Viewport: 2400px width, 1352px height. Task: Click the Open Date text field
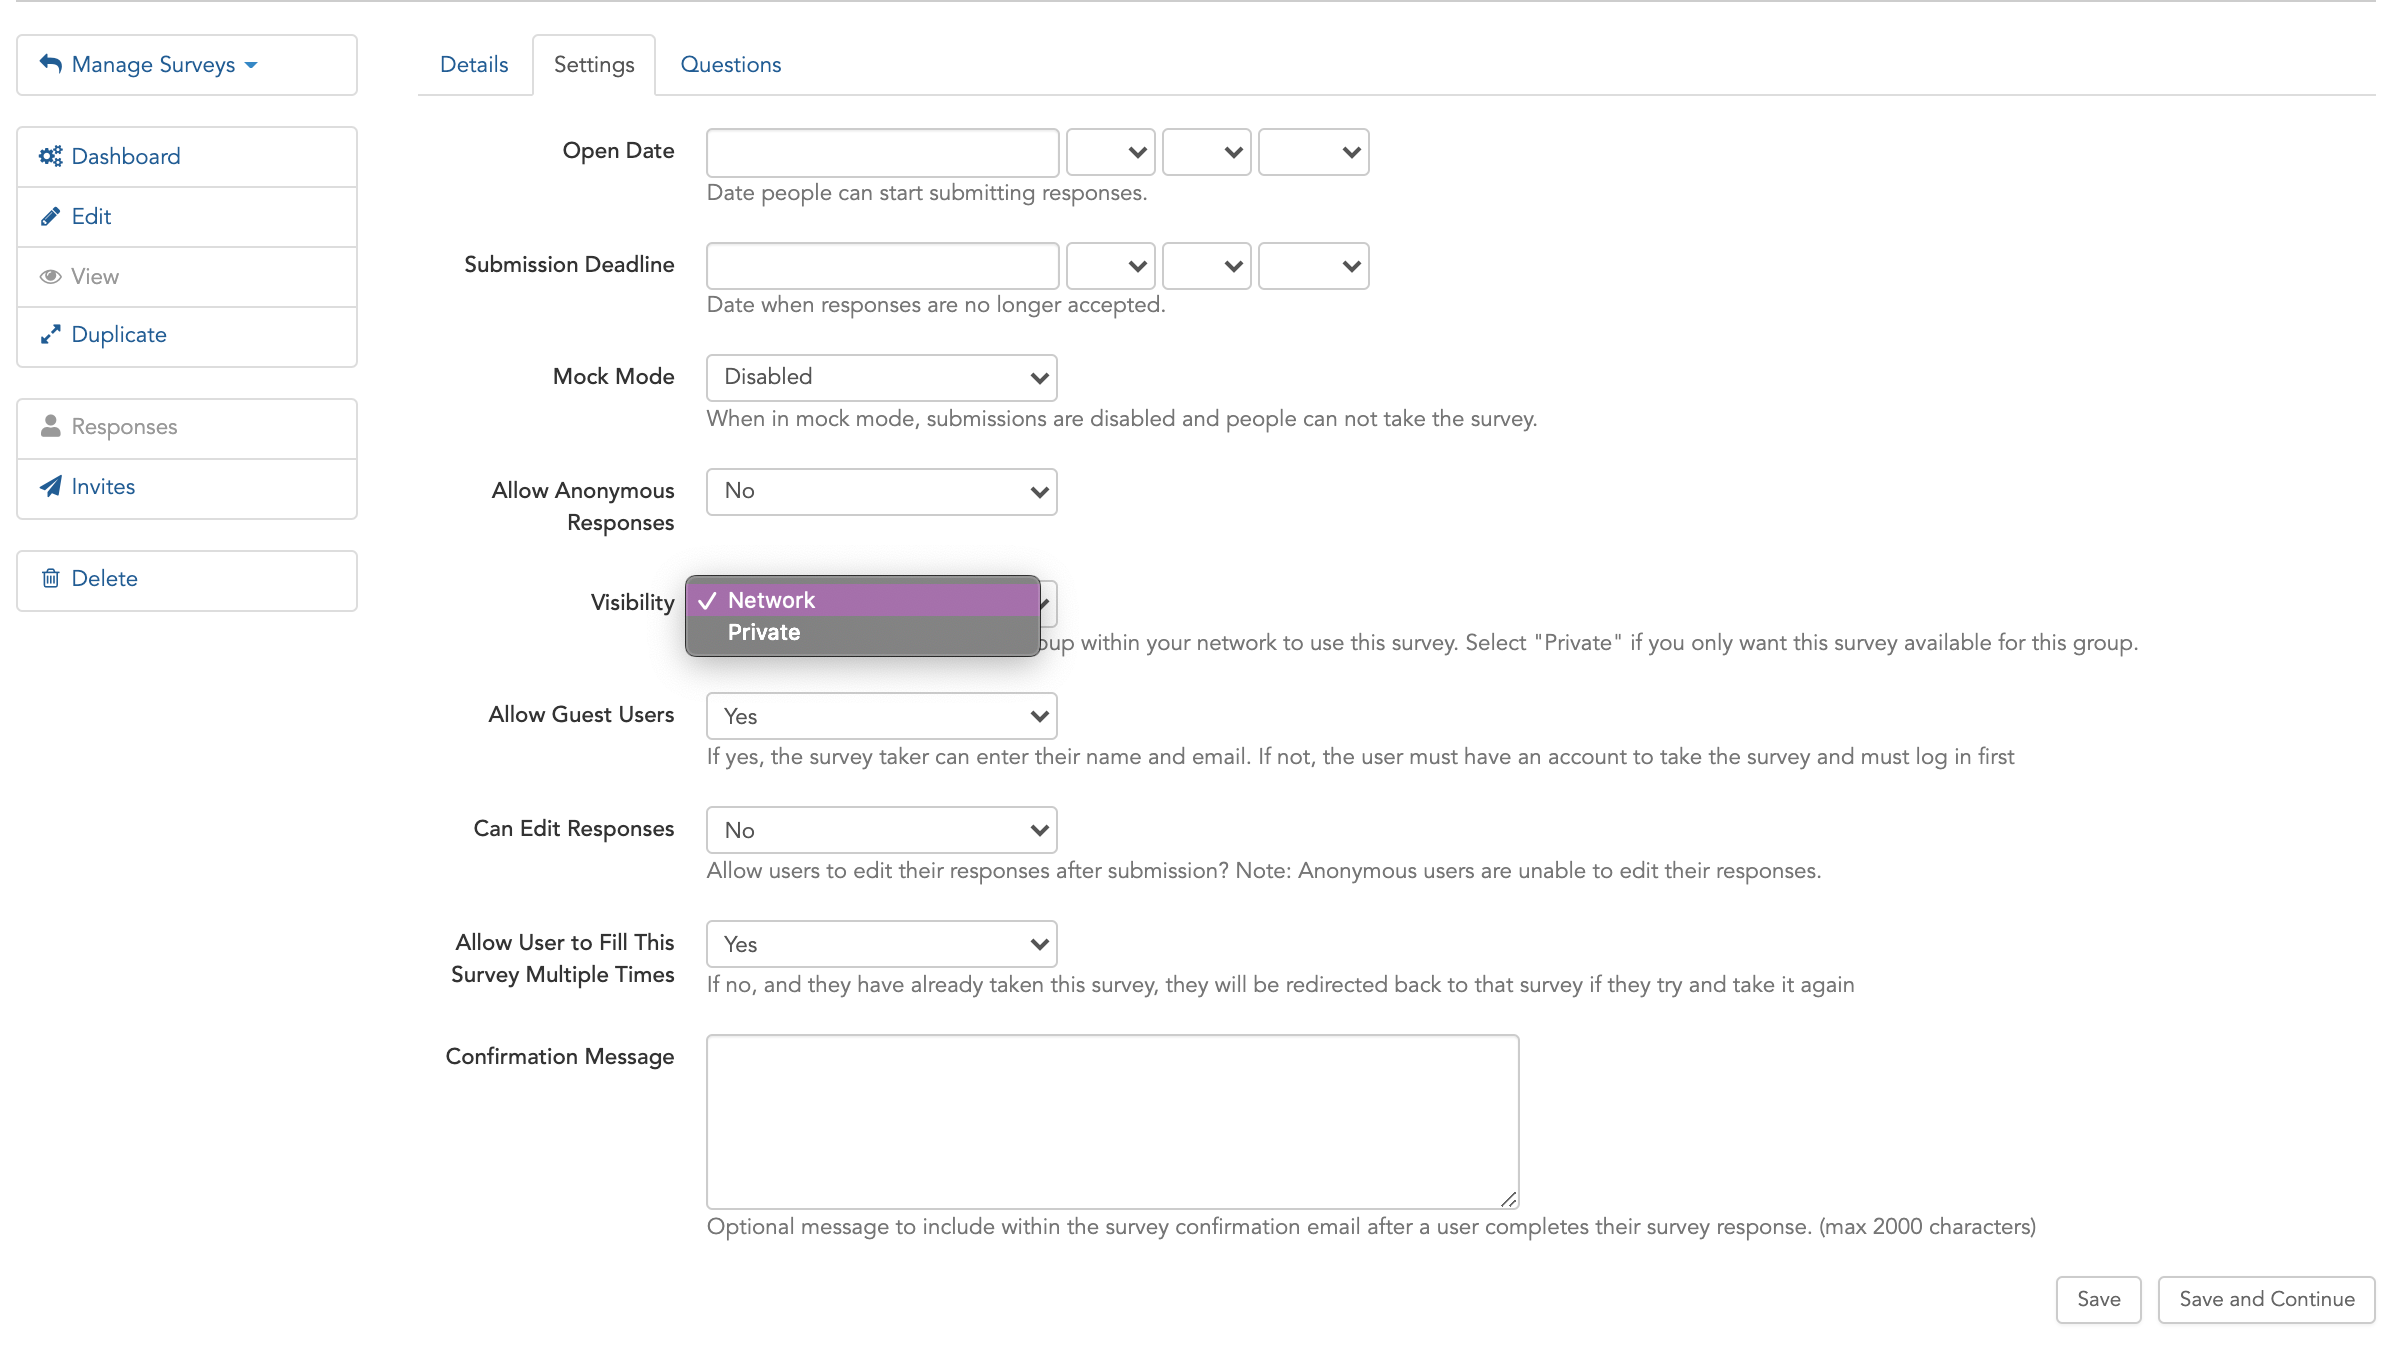[883, 152]
